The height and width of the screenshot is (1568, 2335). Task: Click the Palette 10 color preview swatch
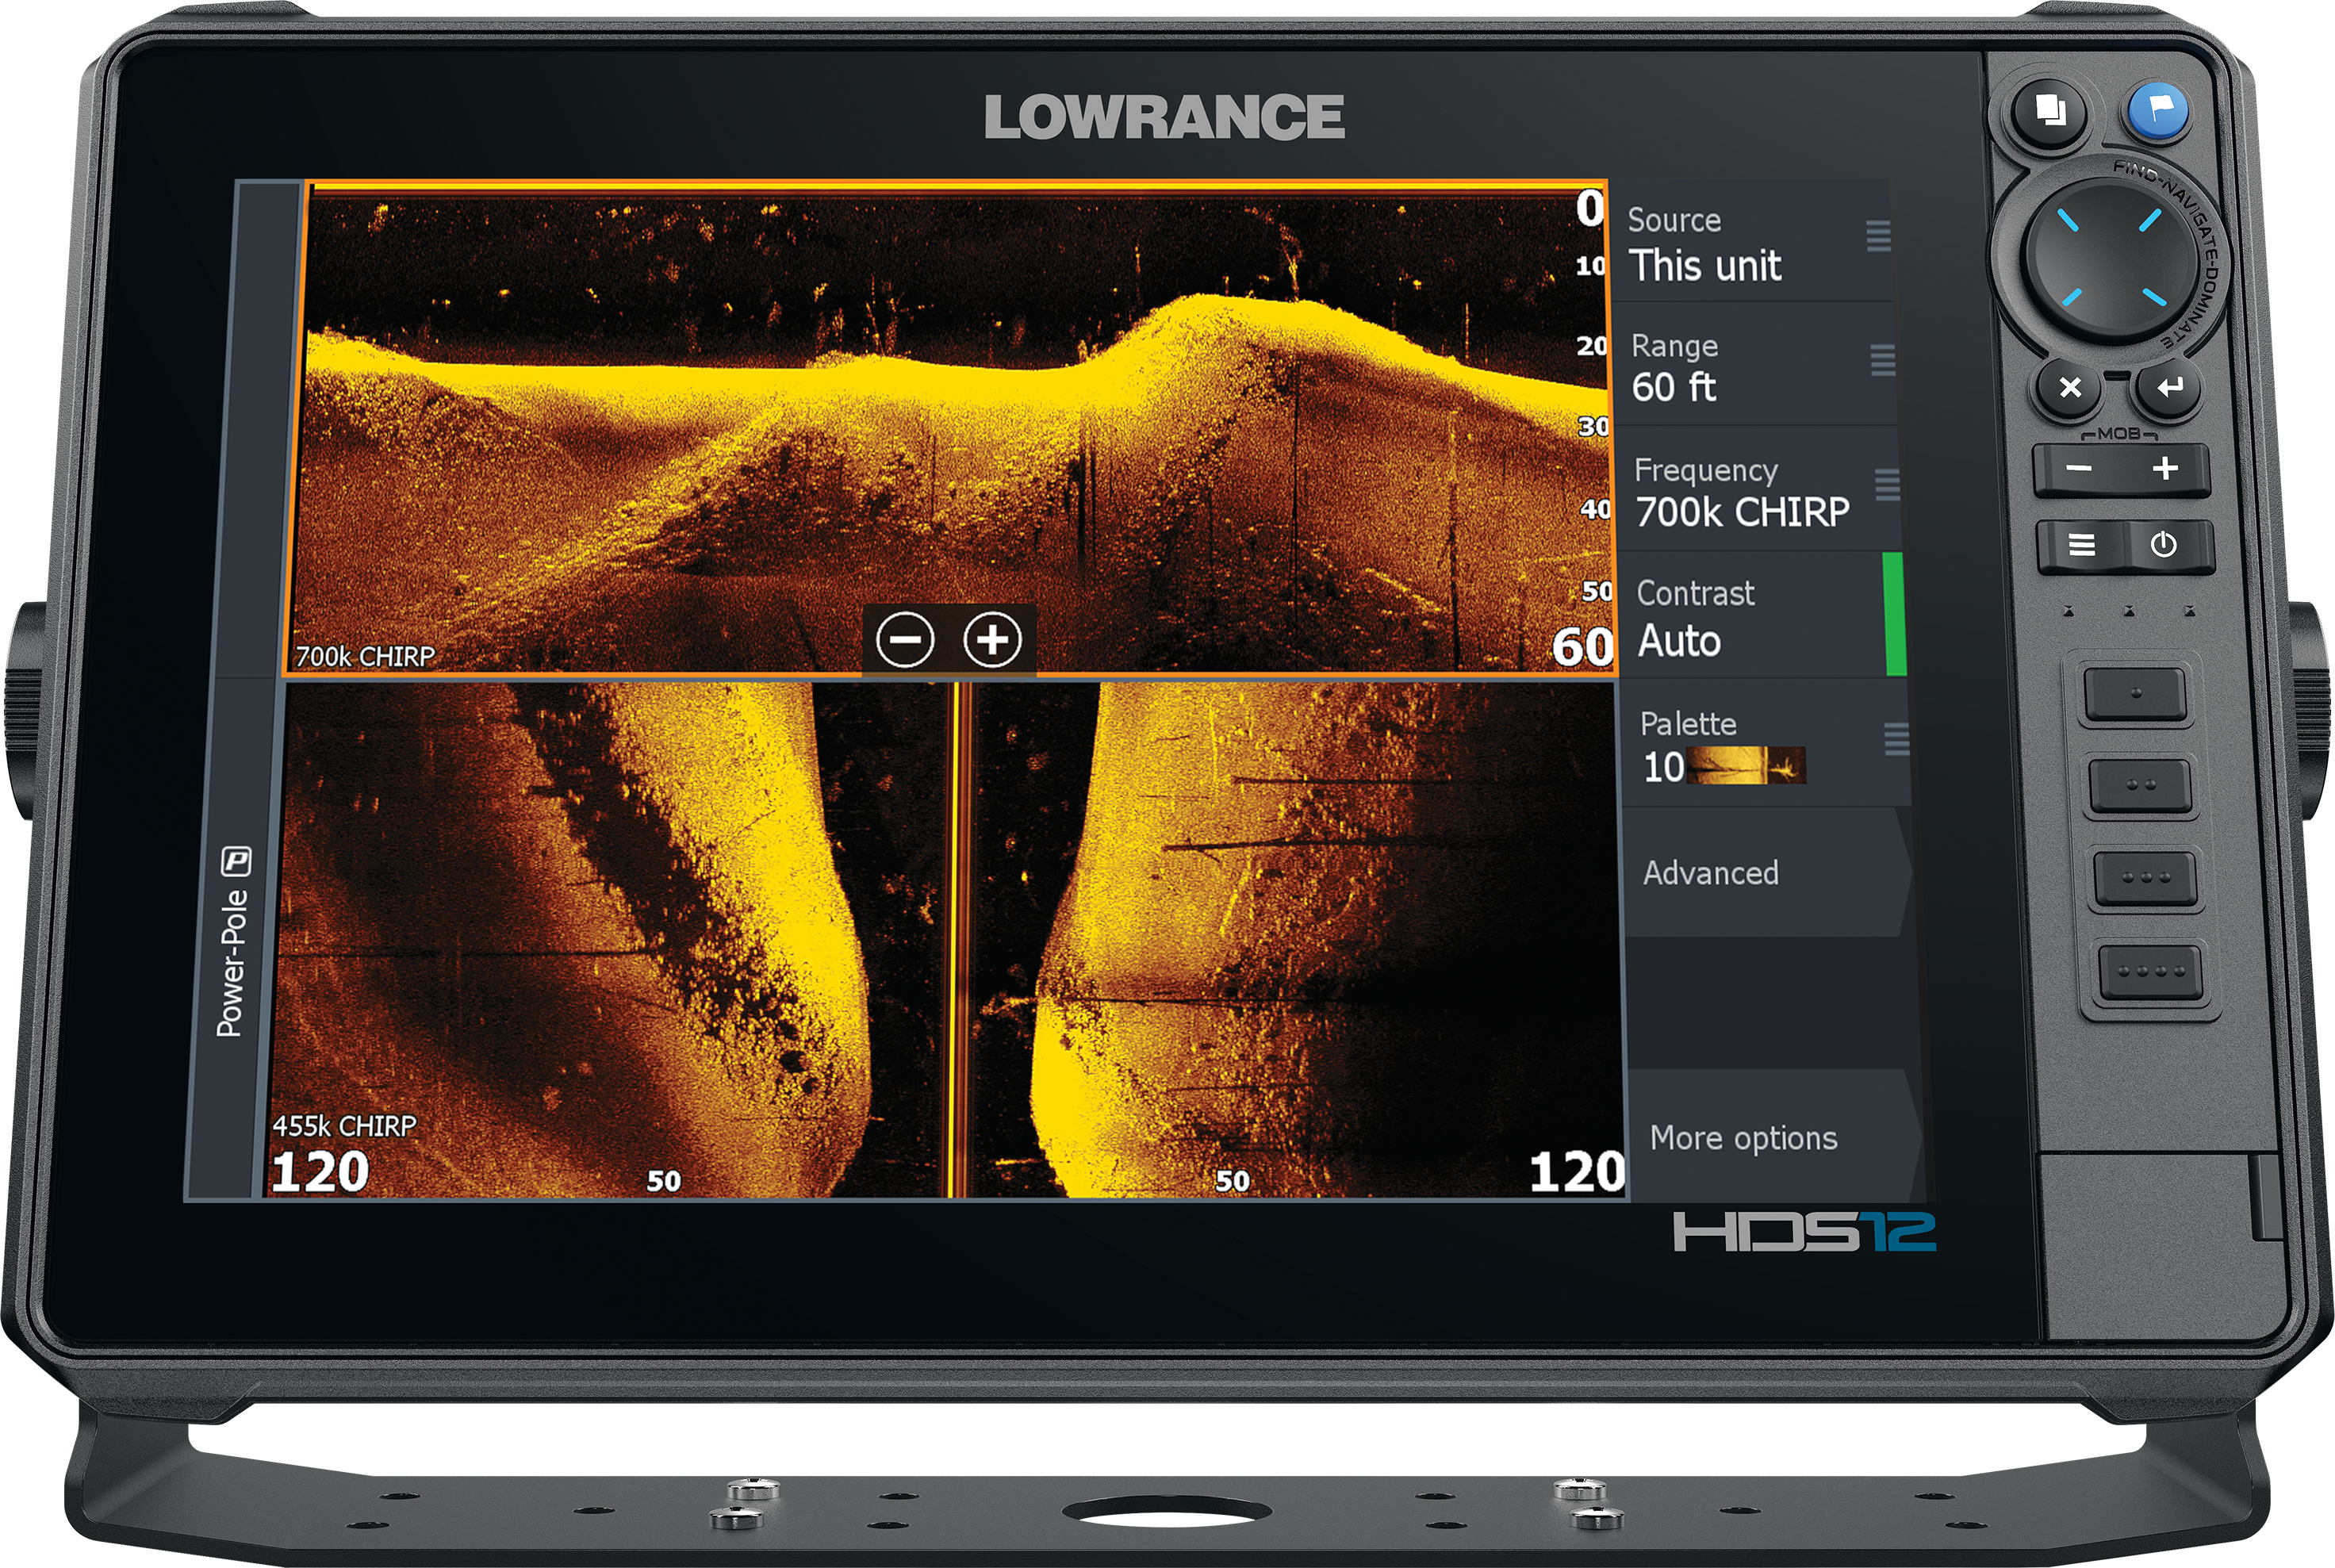(1746, 766)
